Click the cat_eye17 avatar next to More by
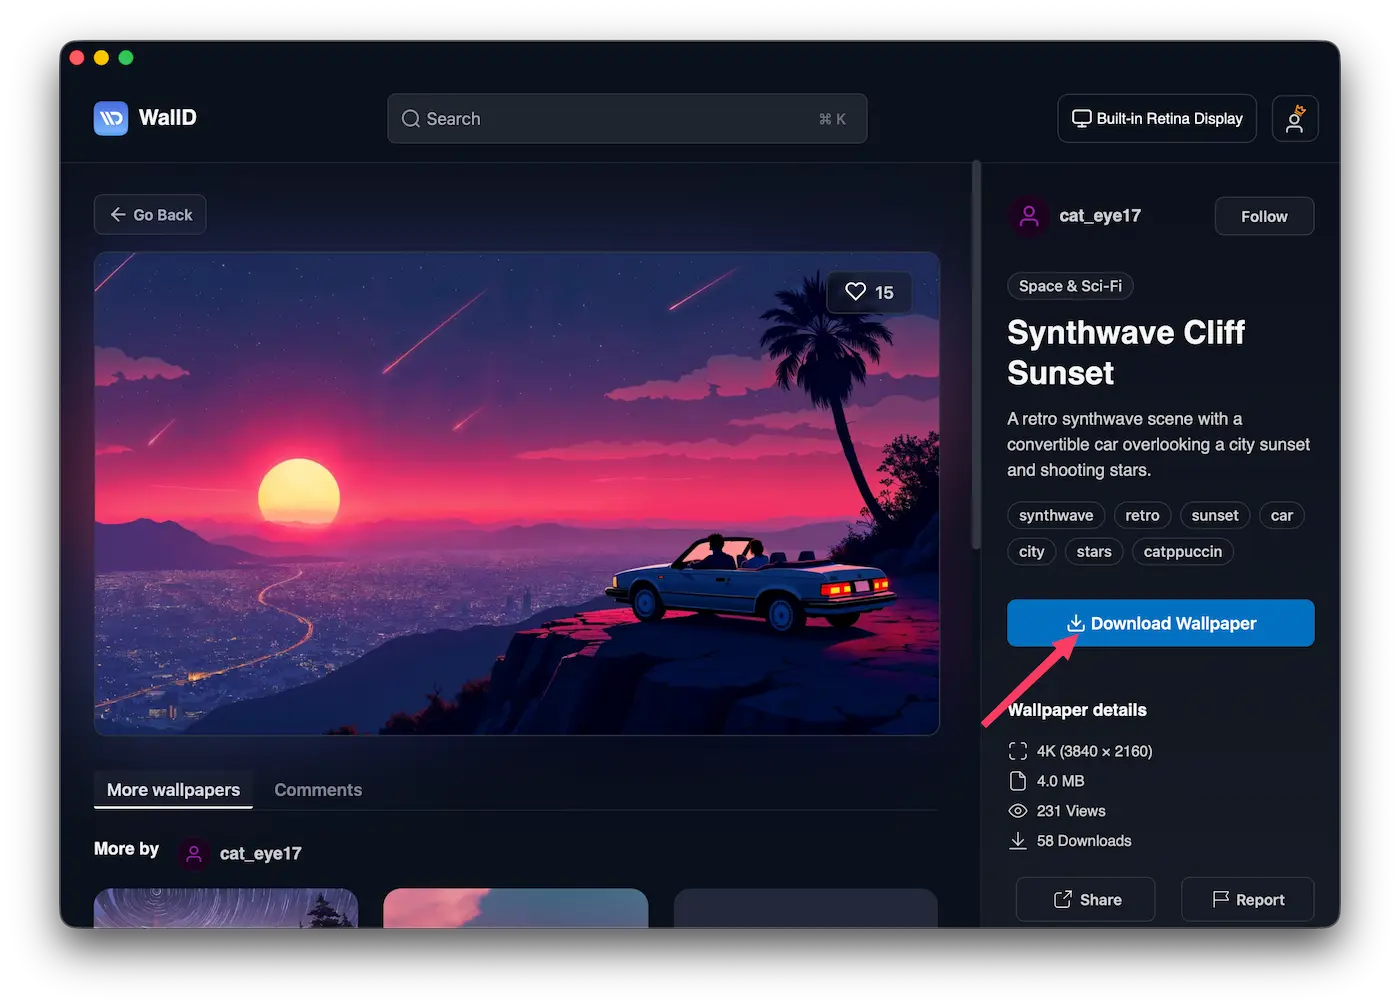 coord(195,854)
